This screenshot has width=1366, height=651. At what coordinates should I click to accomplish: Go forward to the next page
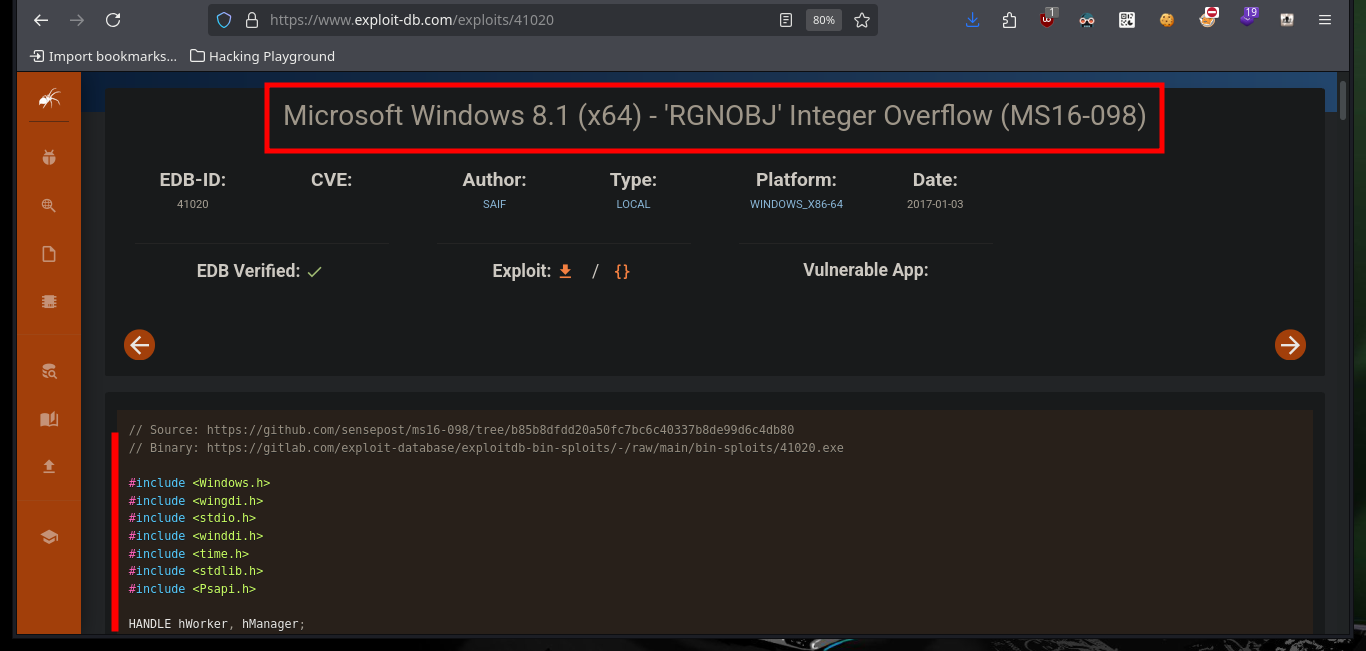(x=77, y=20)
